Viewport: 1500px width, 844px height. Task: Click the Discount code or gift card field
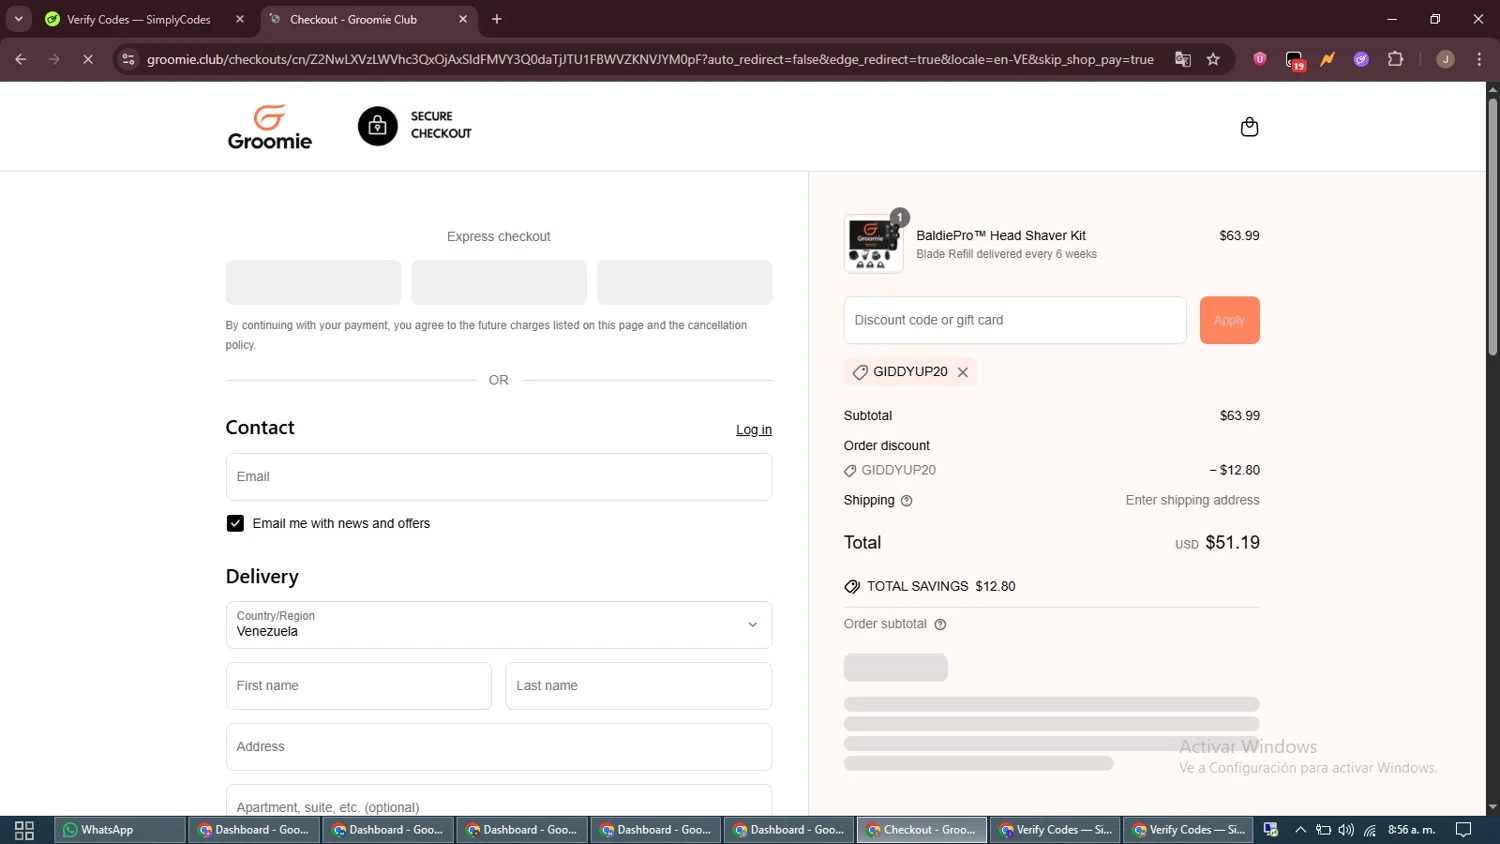[1015, 320]
